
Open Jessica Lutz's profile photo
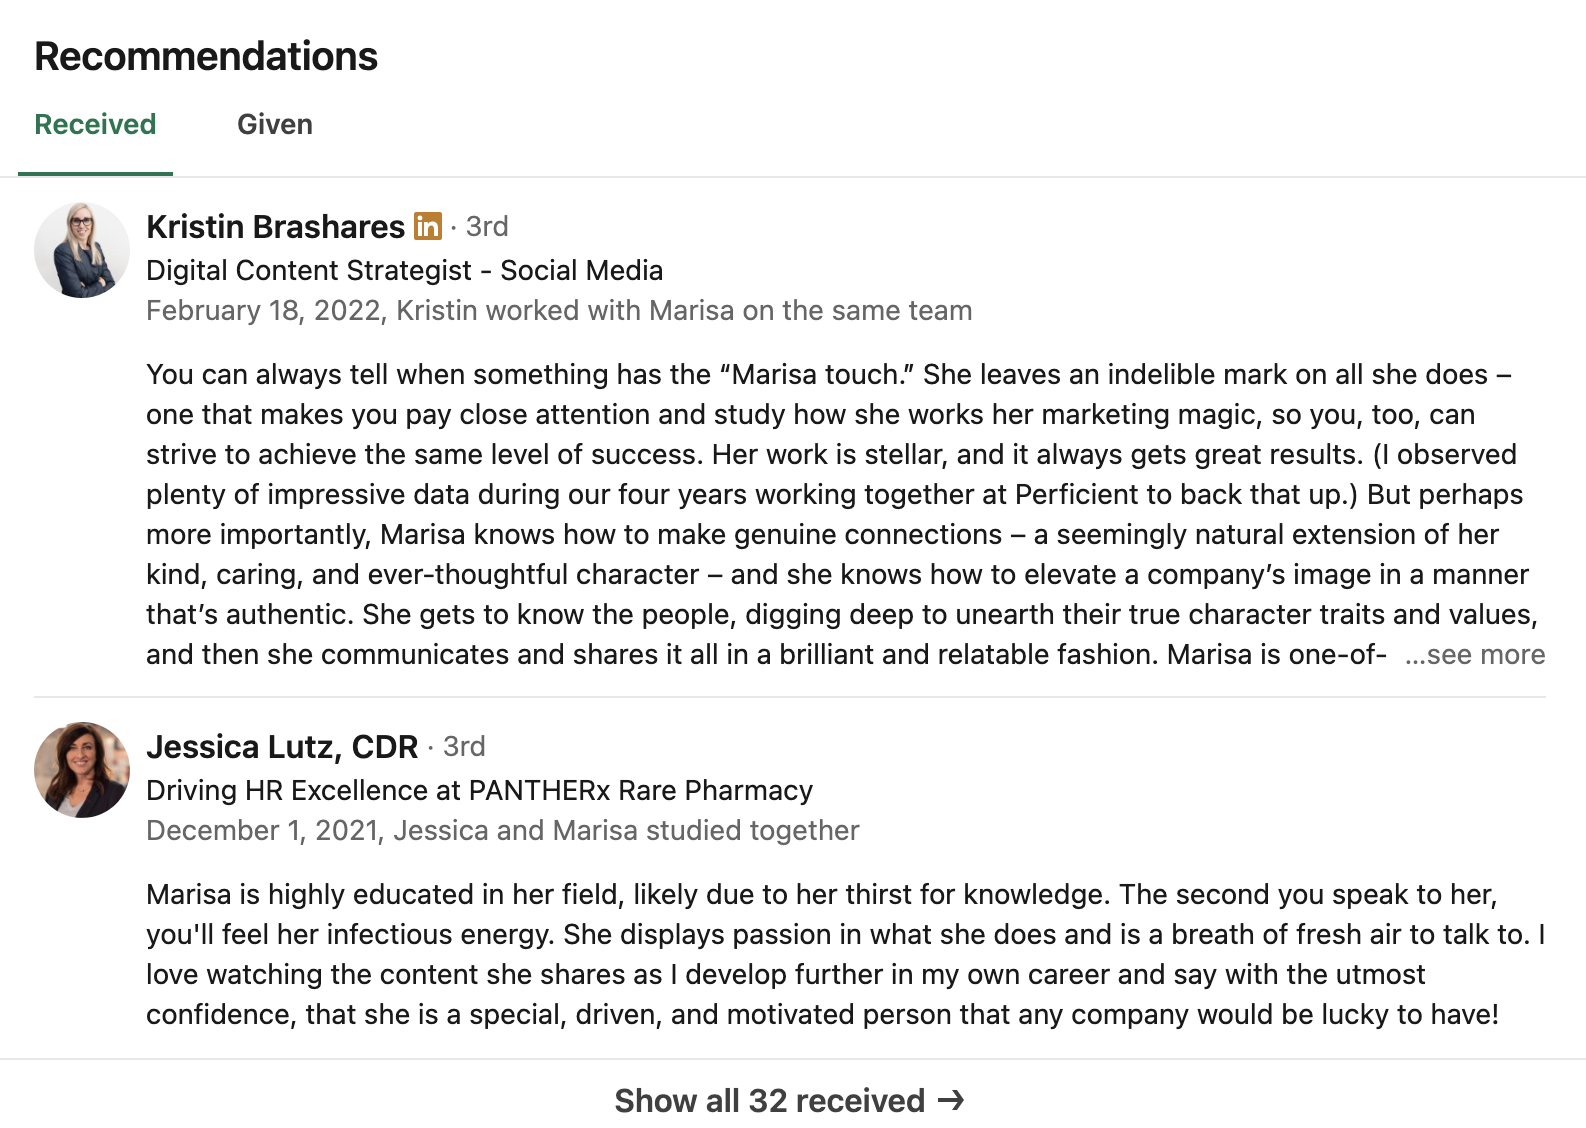click(x=82, y=770)
